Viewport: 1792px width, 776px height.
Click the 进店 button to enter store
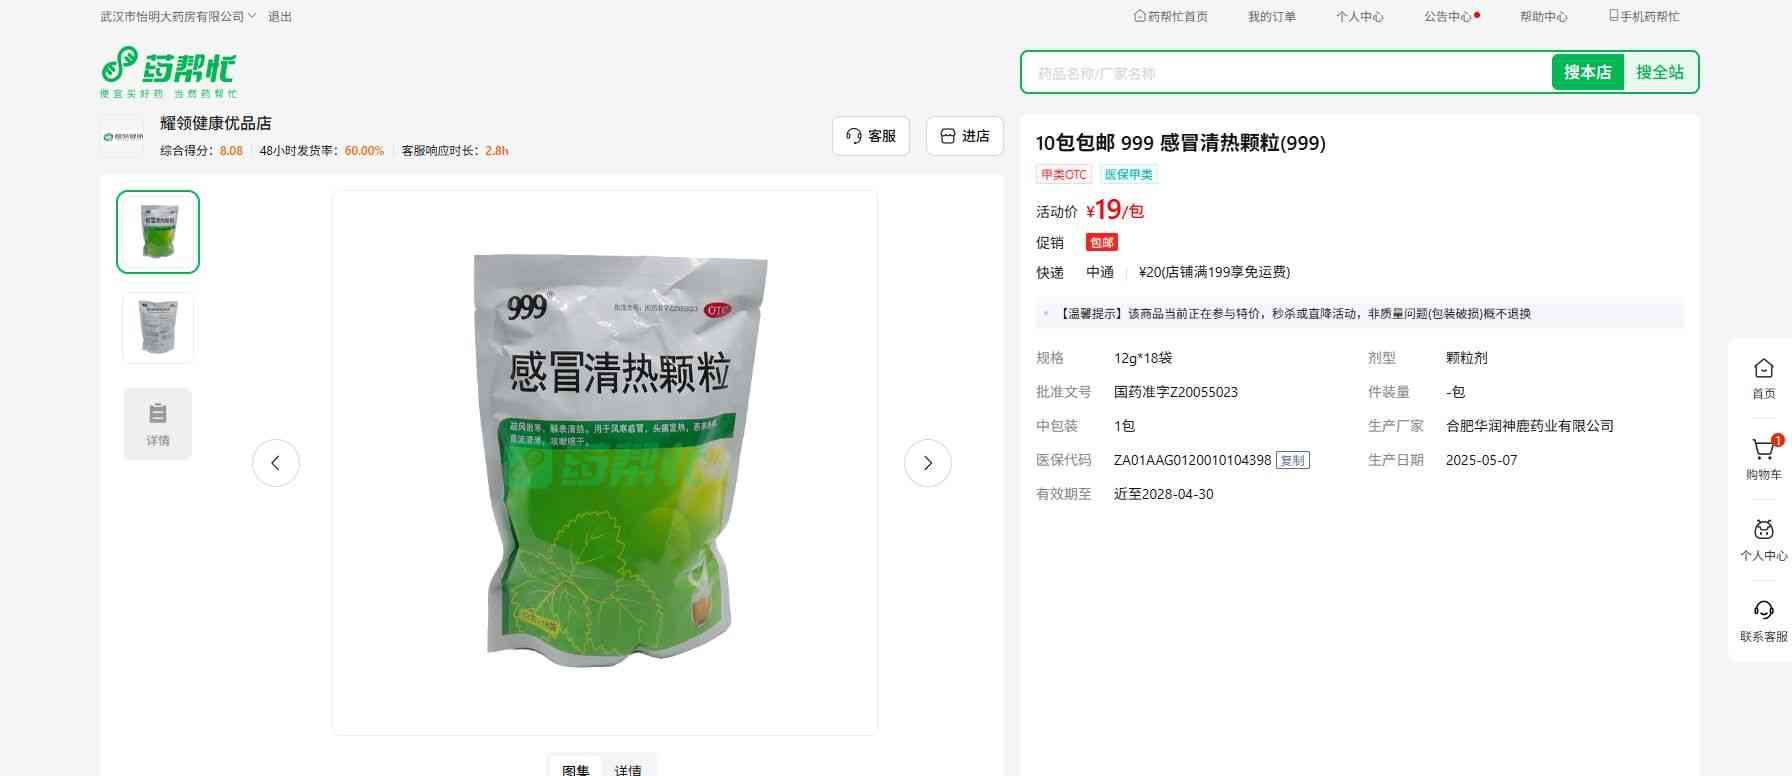tap(965, 136)
